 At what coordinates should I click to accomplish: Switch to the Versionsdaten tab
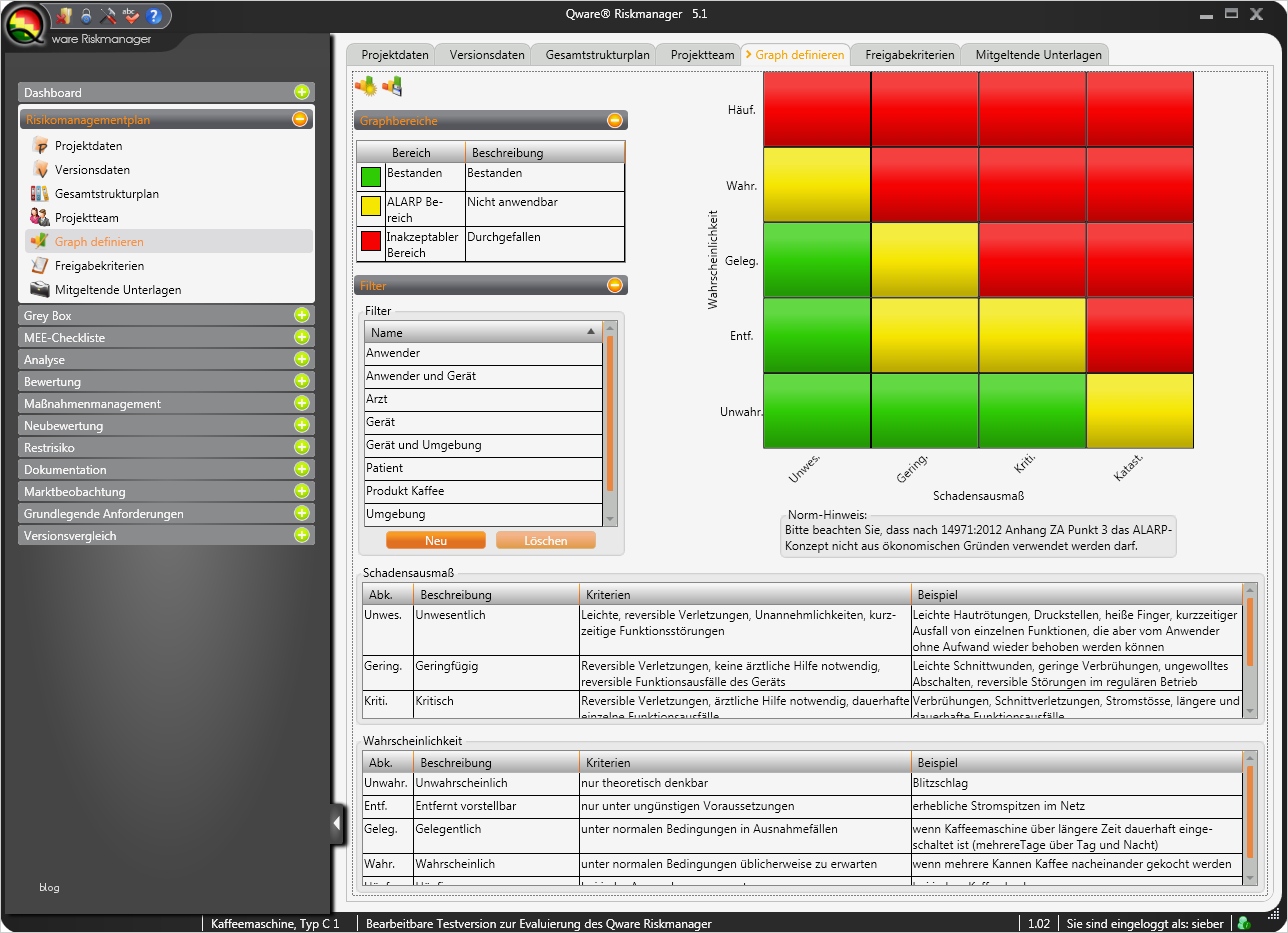487,55
